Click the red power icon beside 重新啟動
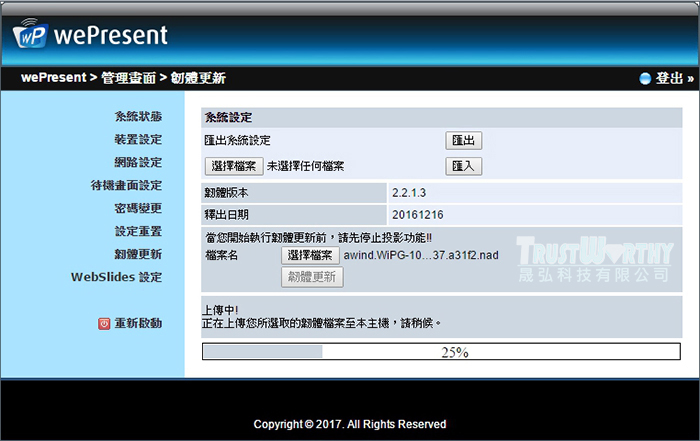The image size is (700, 441). point(104,324)
